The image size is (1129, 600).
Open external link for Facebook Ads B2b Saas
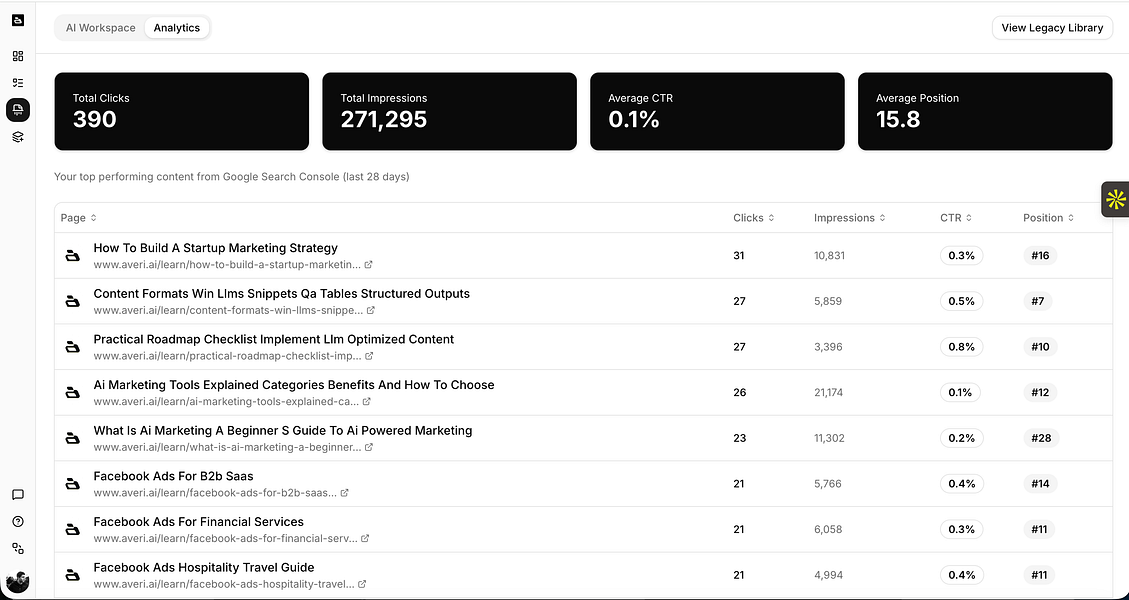point(345,493)
